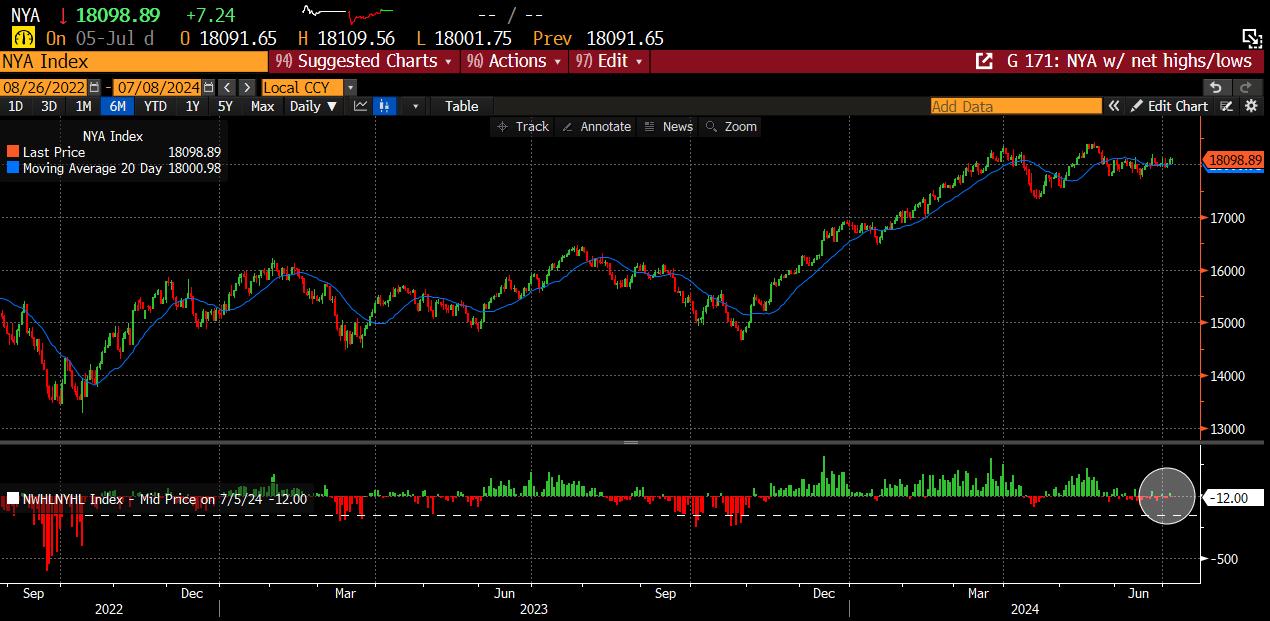Screen dimensions: 1270x621
Task: Click the Add Data input box
Action: tap(1016, 106)
